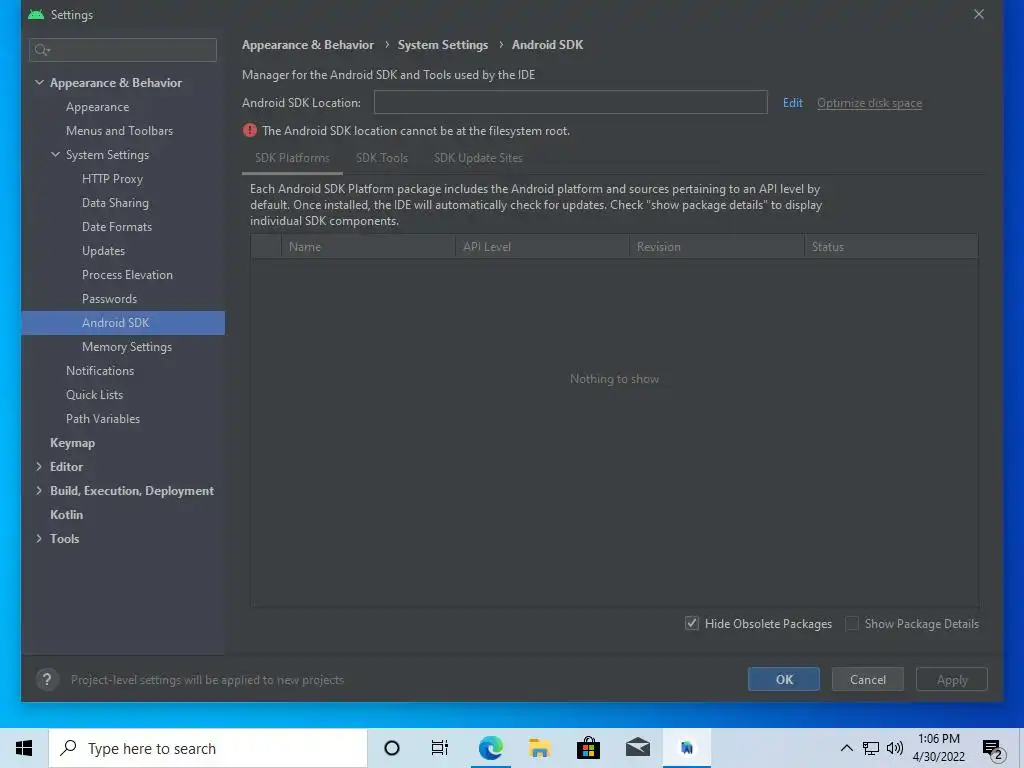This screenshot has height=768, width=1024.
Task: Click the red error icon beside the SDK warning
Action: [x=249, y=131]
